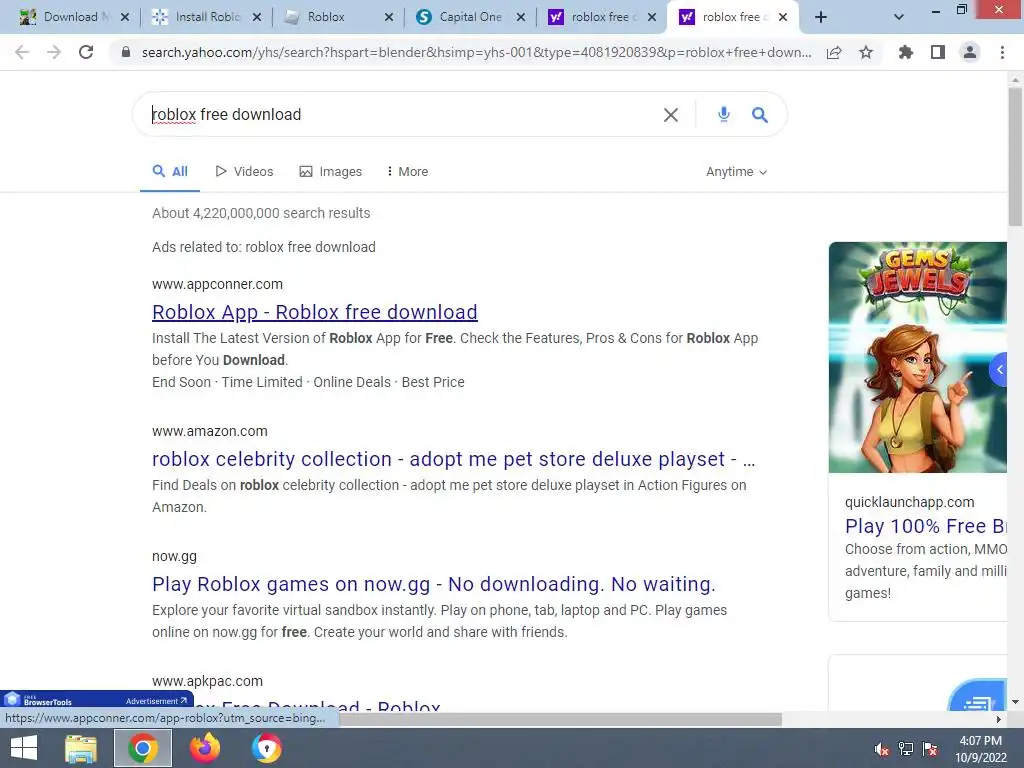Open the Anytime date filter dropdown
The width and height of the screenshot is (1024, 768).
[x=736, y=172]
